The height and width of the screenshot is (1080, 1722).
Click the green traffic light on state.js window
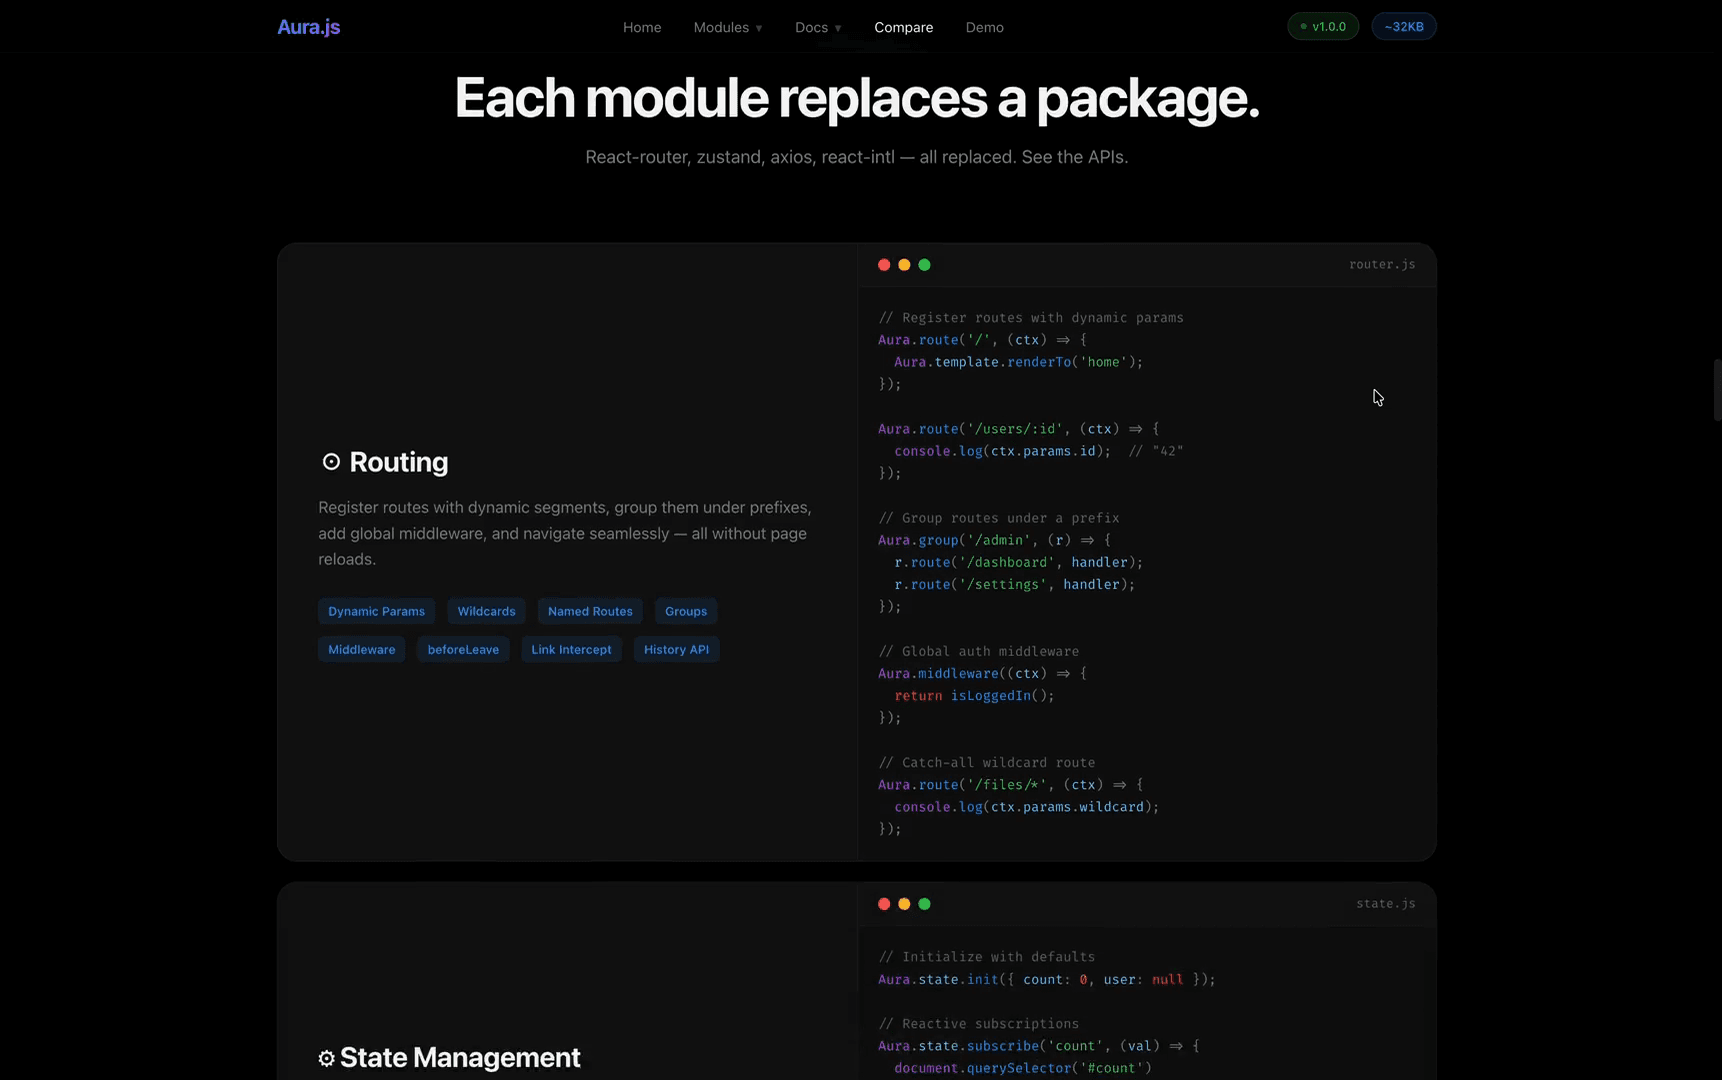point(924,903)
